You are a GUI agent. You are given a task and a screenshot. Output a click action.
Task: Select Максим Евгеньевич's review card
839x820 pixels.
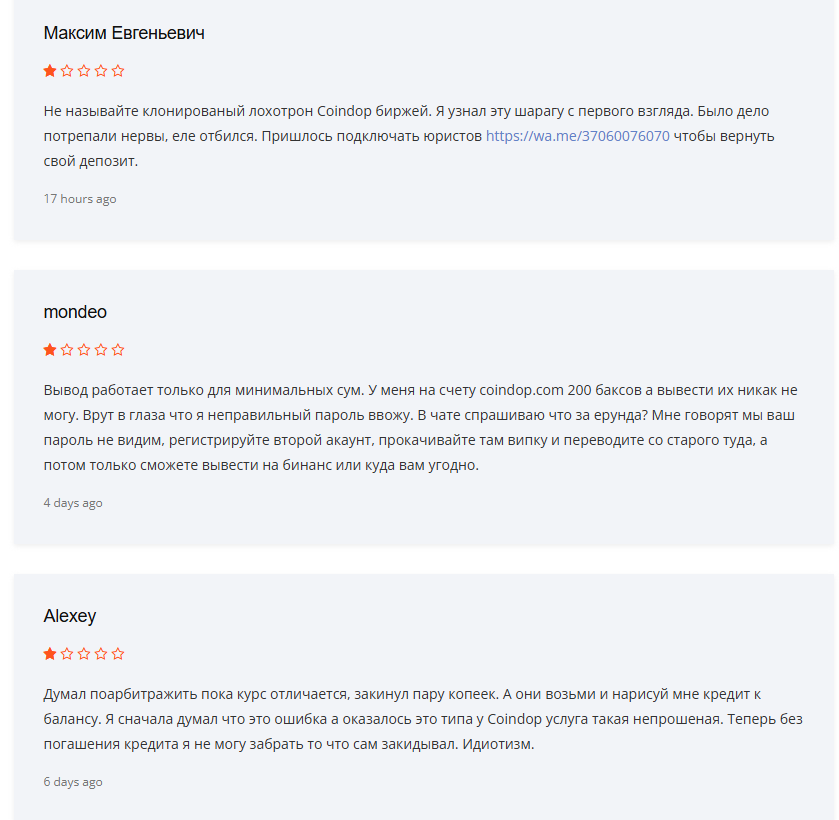(x=419, y=118)
